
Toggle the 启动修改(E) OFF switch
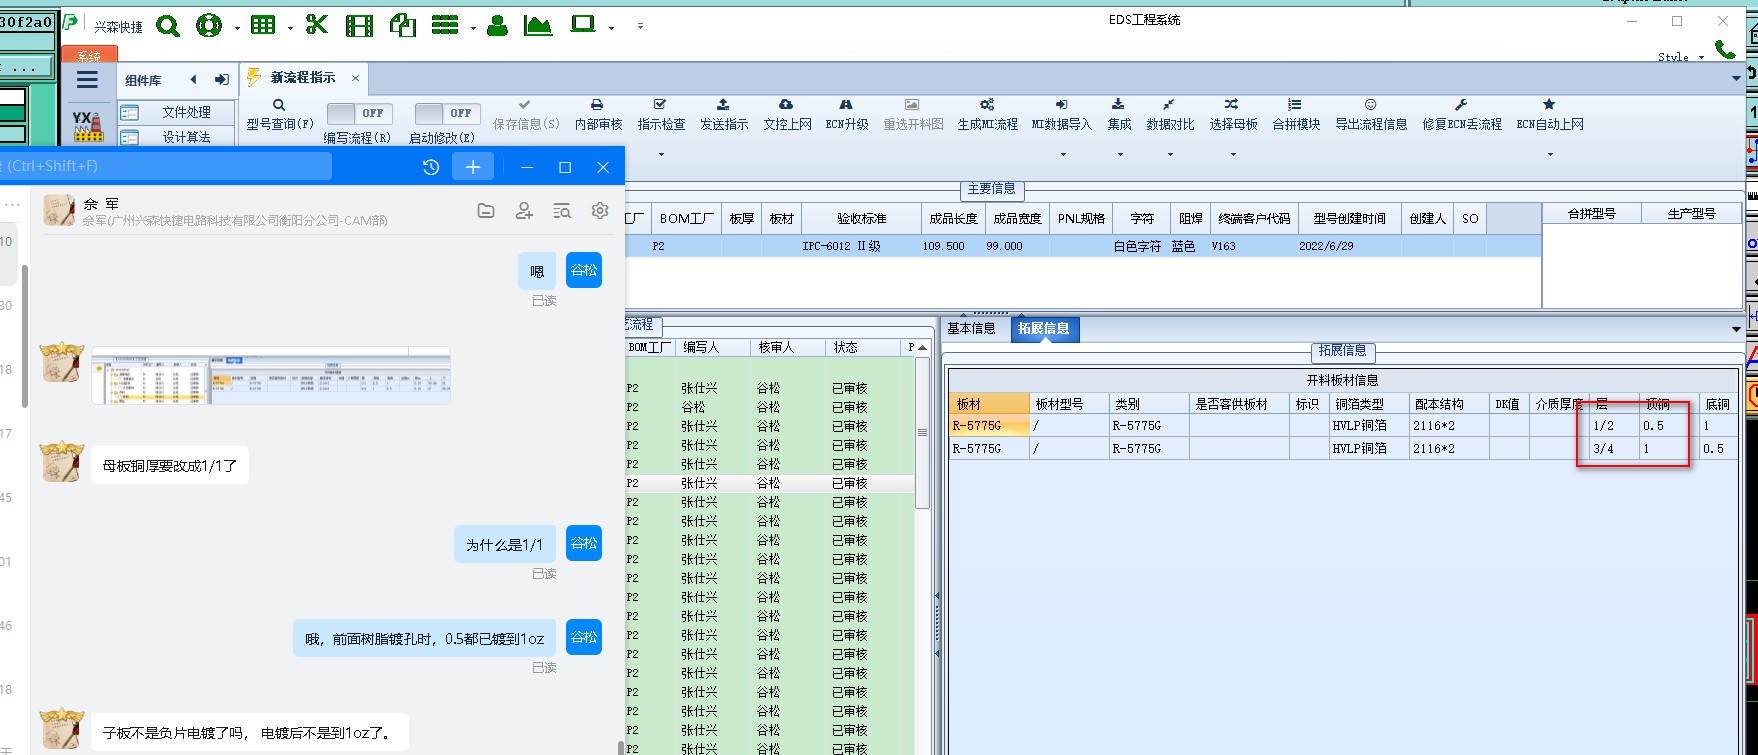447,113
